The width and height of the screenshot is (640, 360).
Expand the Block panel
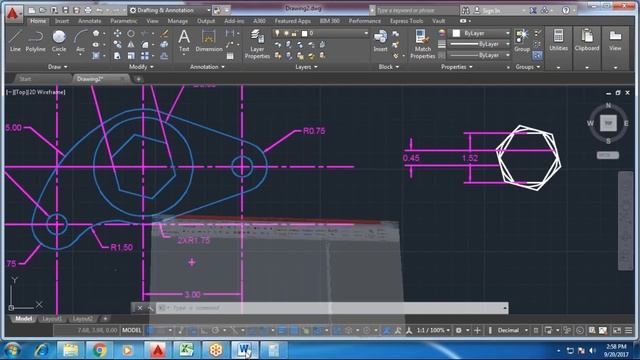point(389,67)
